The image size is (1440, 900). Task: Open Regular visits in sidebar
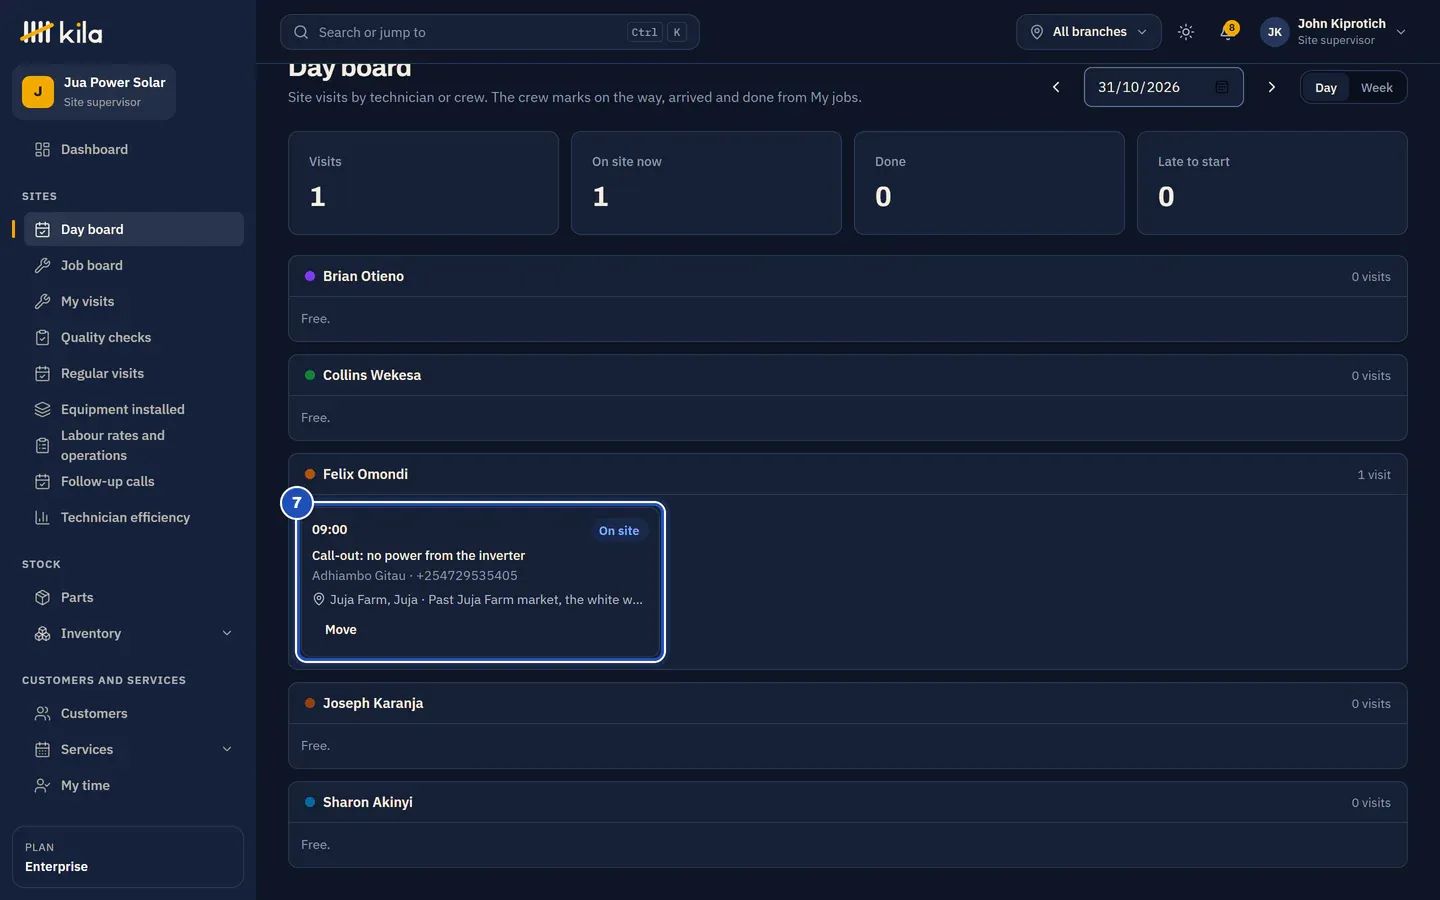(134, 374)
